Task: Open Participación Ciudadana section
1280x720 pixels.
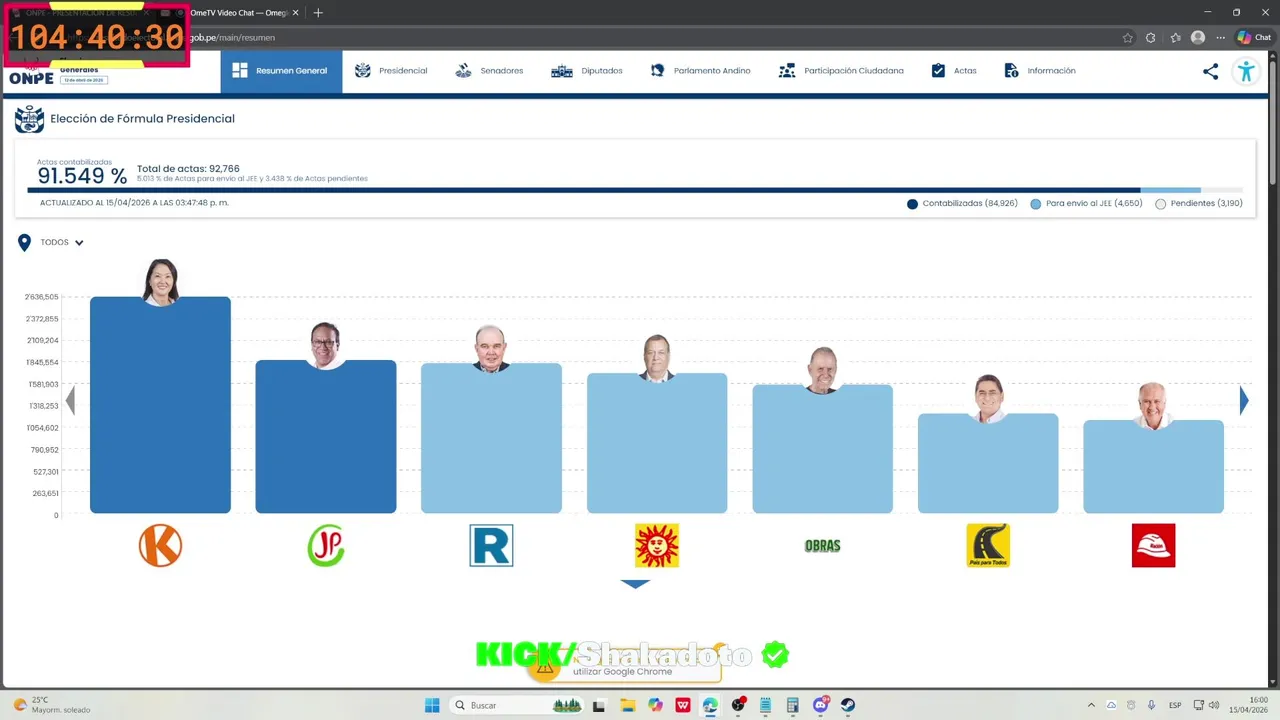Action: (x=841, y=71)
